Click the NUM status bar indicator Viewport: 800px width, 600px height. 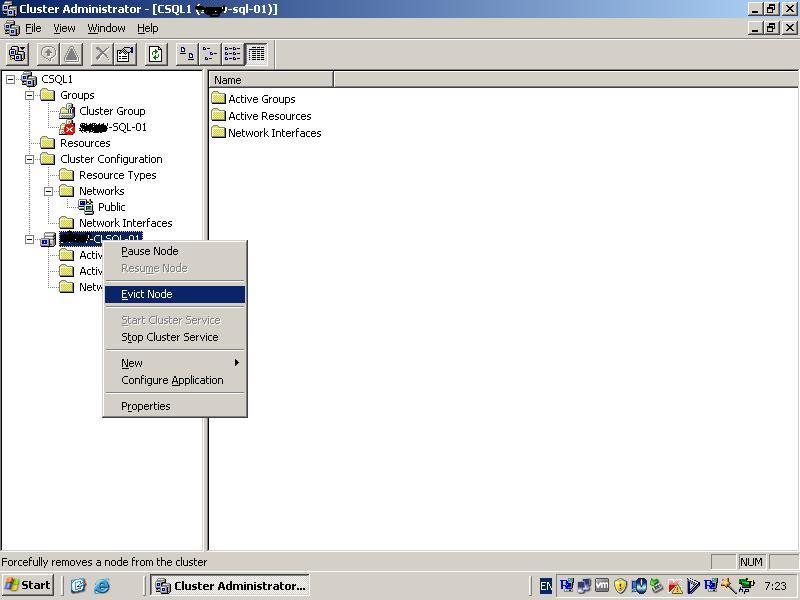coord(751,562)
